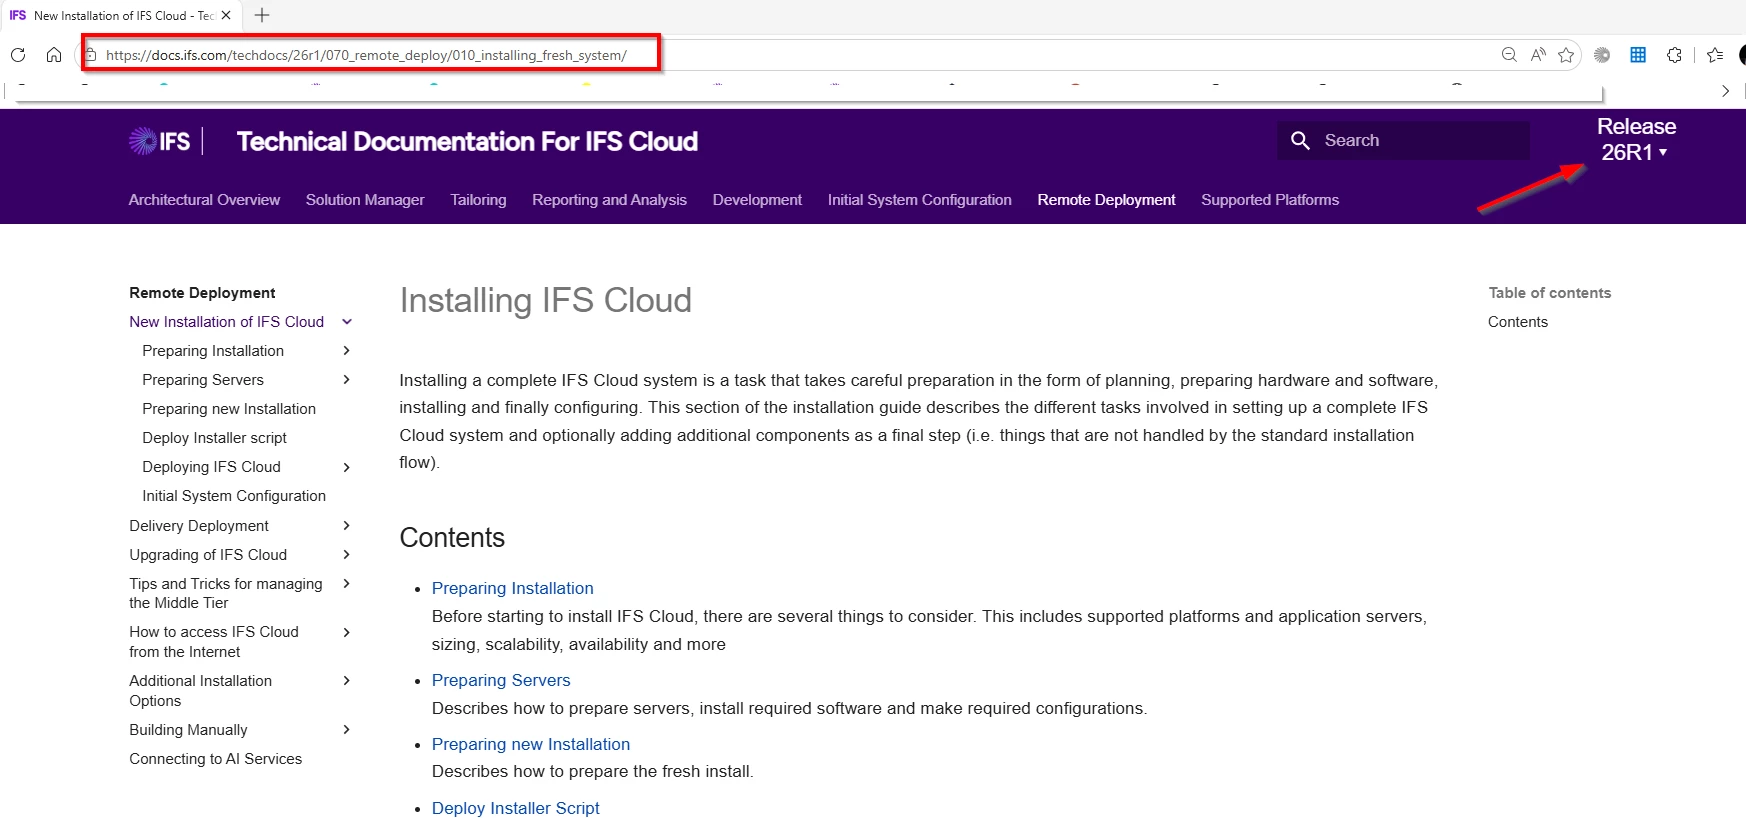Open the Solution Manager menu
This screenshot has width=1746, height=818.
coord(365,200)
